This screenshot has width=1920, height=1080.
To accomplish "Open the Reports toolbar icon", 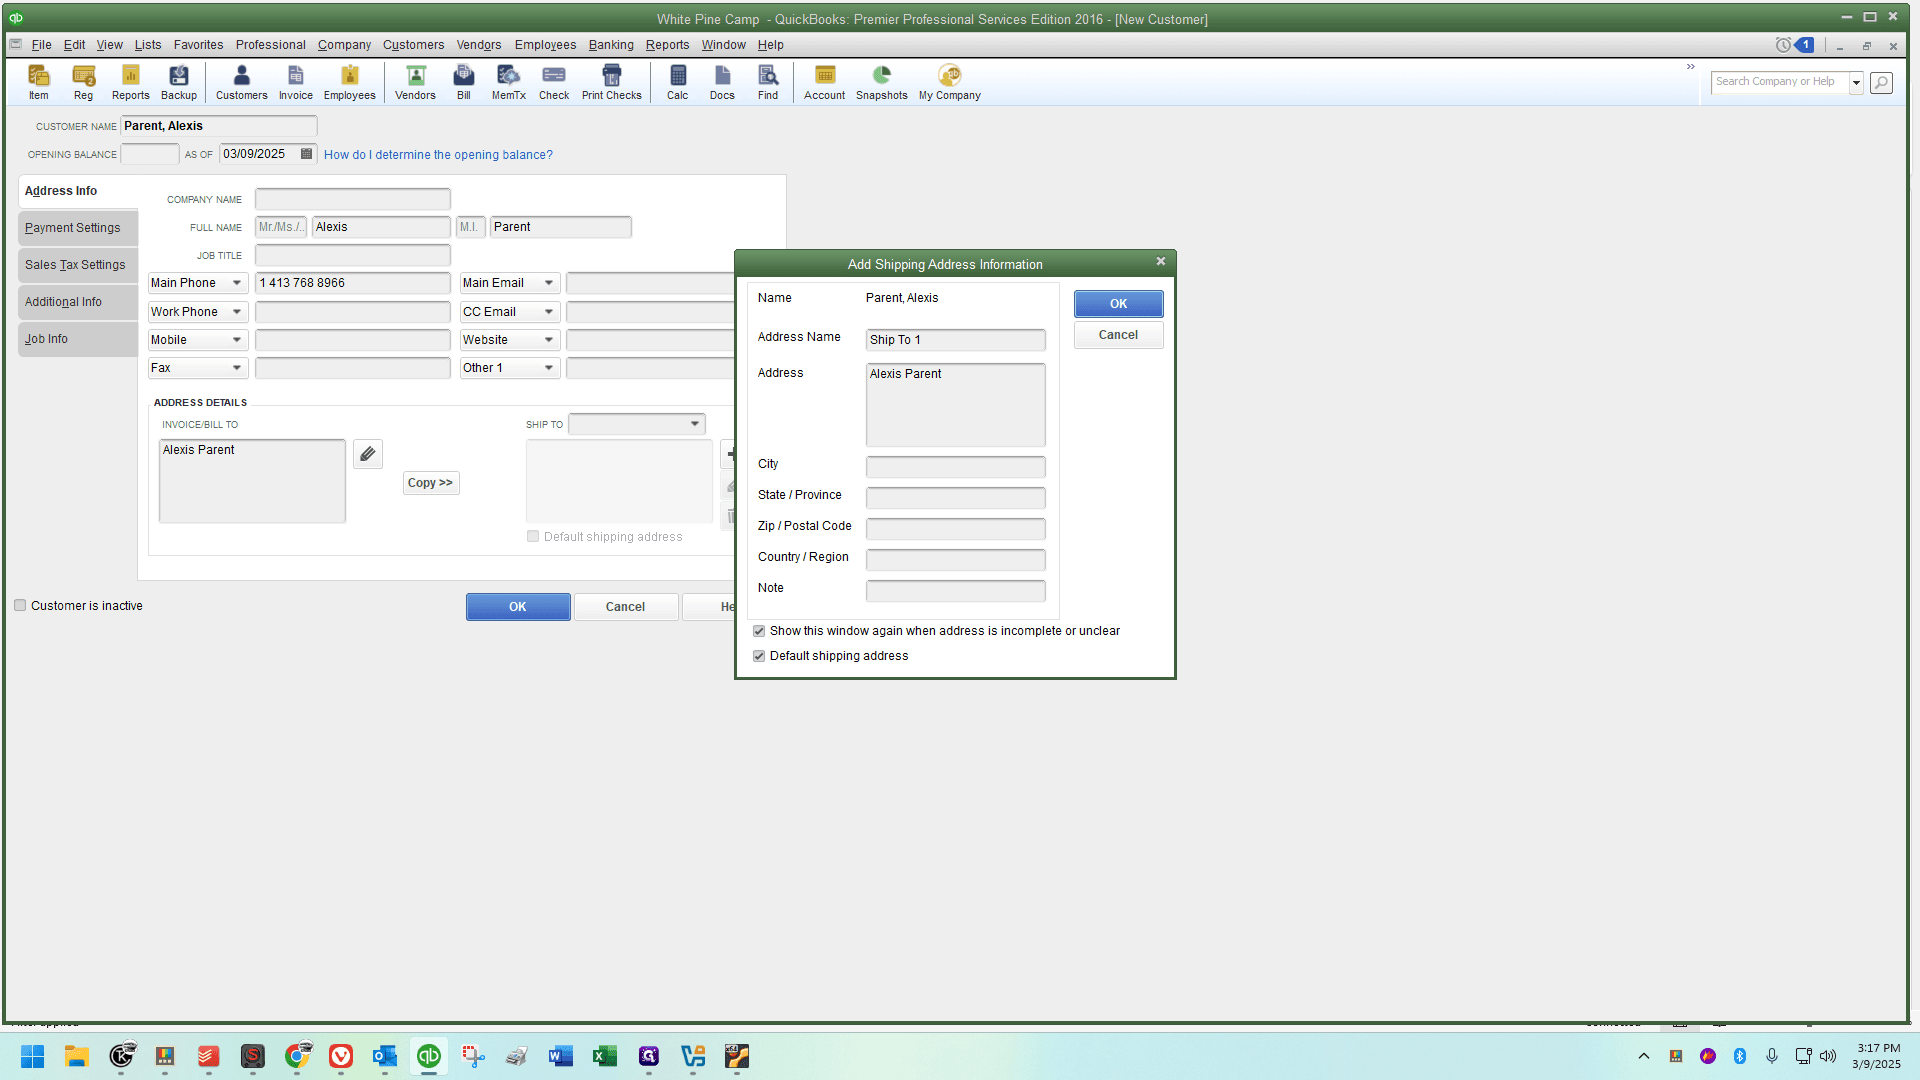I will (x=130, y=82).
